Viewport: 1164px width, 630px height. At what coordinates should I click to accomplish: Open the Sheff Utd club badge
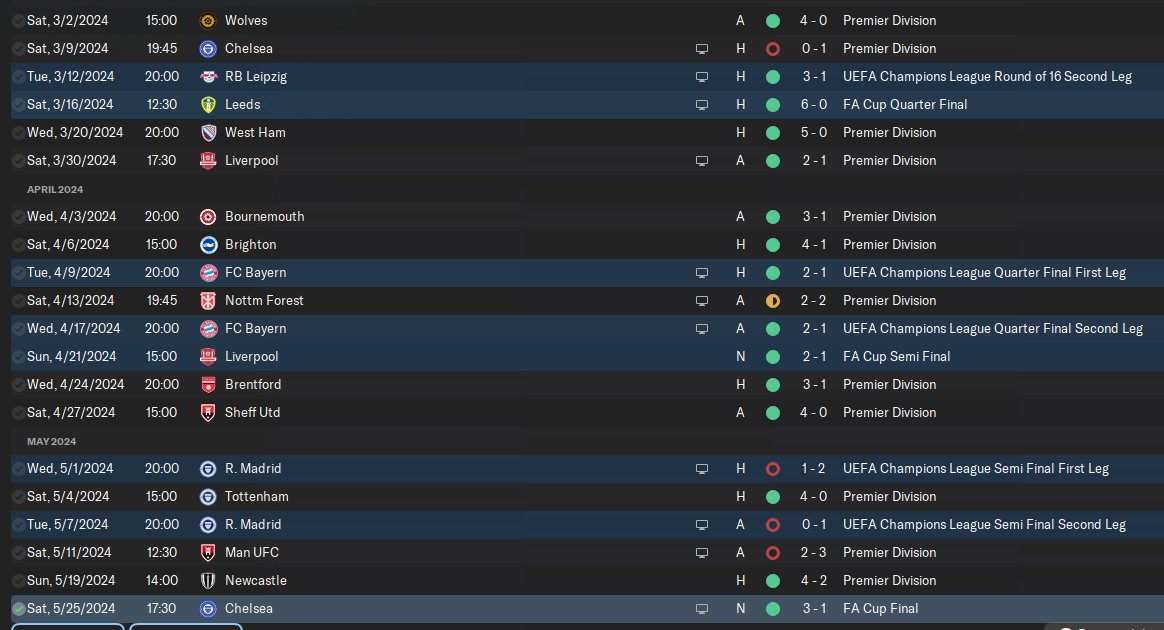(208, 412)
